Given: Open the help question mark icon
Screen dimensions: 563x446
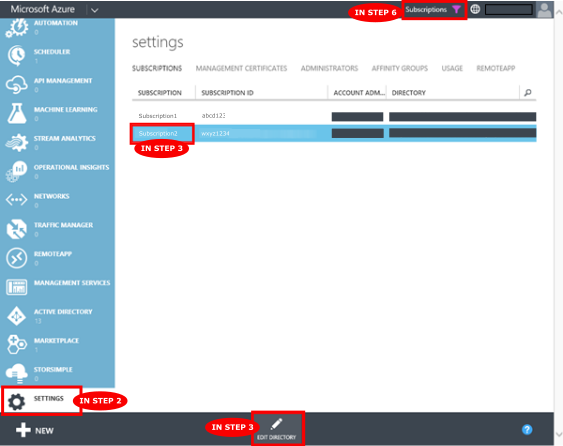Looking at the screenshot, I should point(527,429).
